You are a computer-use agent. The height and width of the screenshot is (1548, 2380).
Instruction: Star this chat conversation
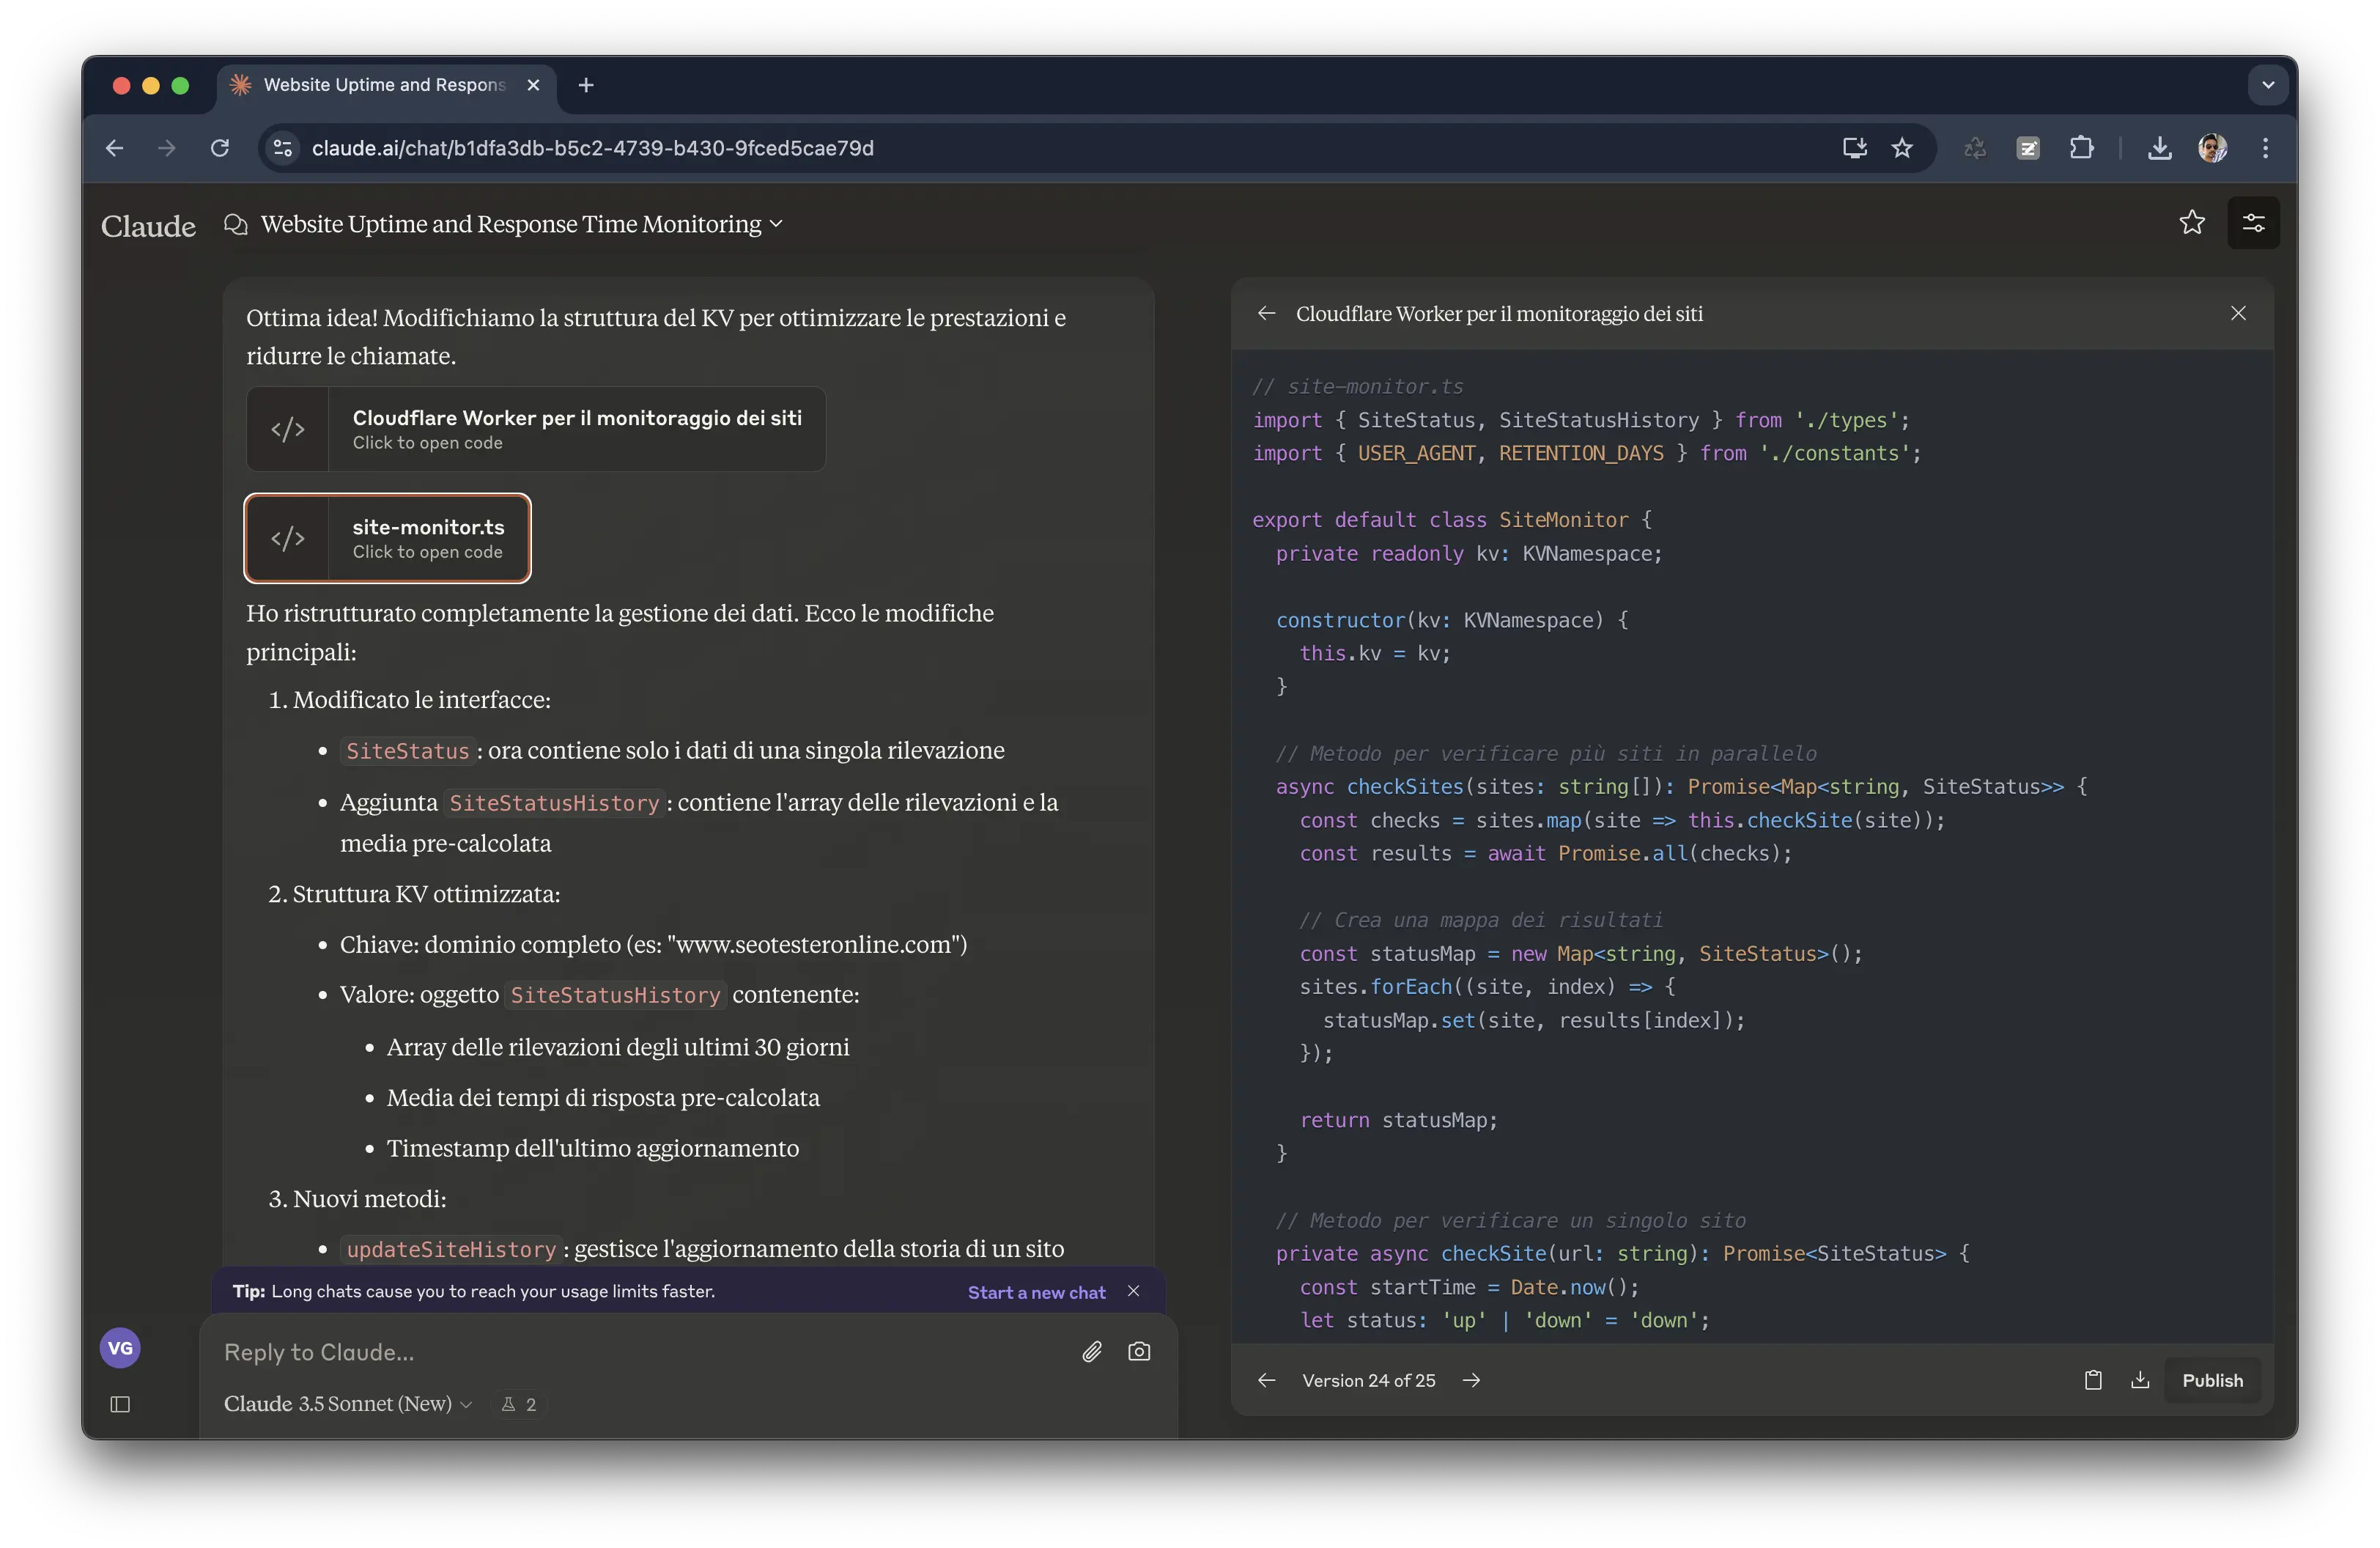tap(2192, 223)
